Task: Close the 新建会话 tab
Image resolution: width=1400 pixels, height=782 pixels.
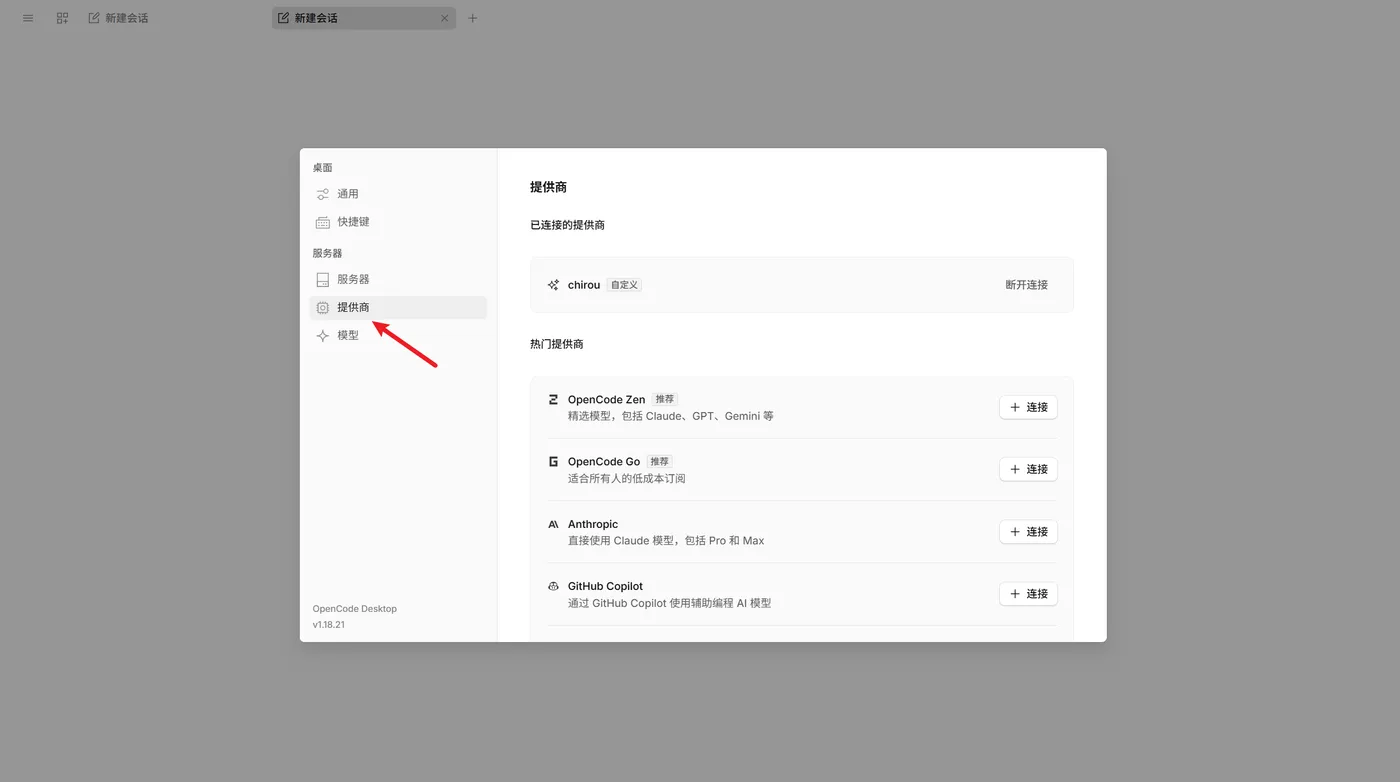Action: (x=444, y=18)
